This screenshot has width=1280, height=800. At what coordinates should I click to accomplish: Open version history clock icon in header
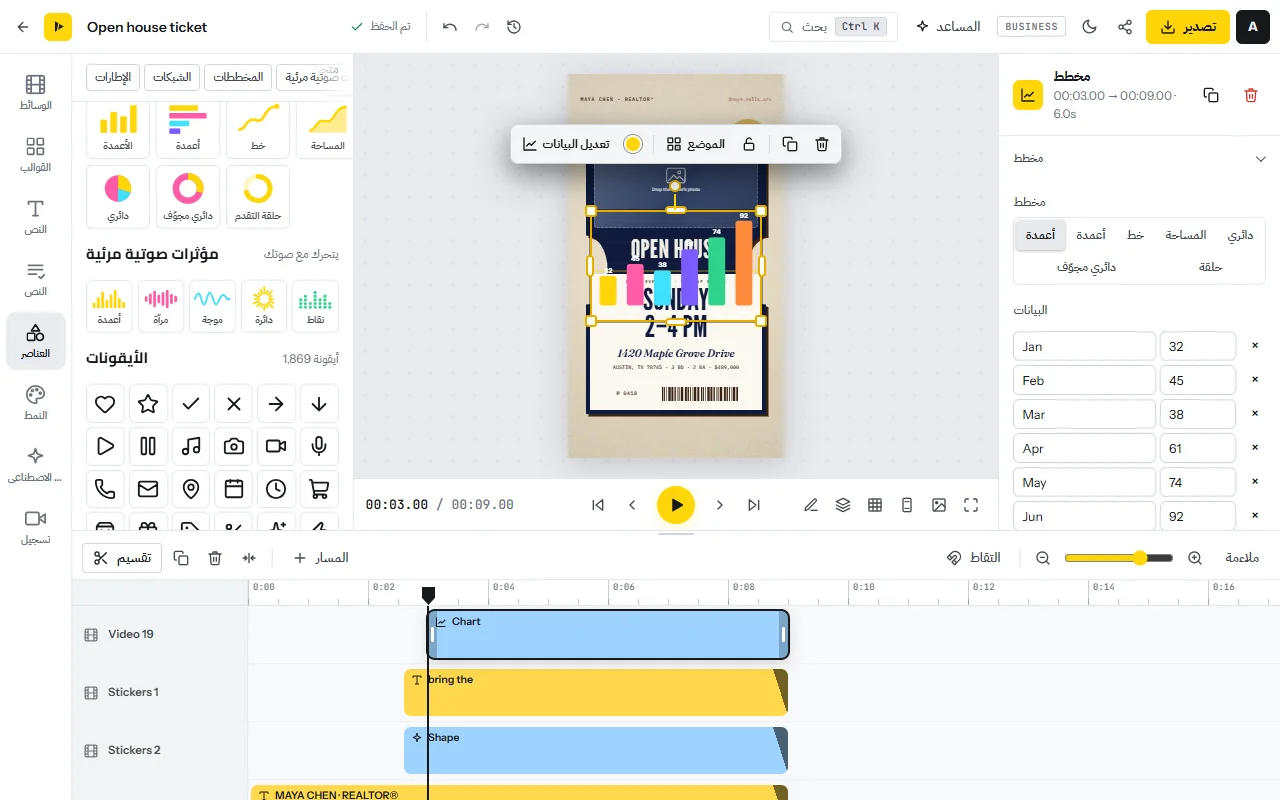pyautogui.click(x=514, y=27)
